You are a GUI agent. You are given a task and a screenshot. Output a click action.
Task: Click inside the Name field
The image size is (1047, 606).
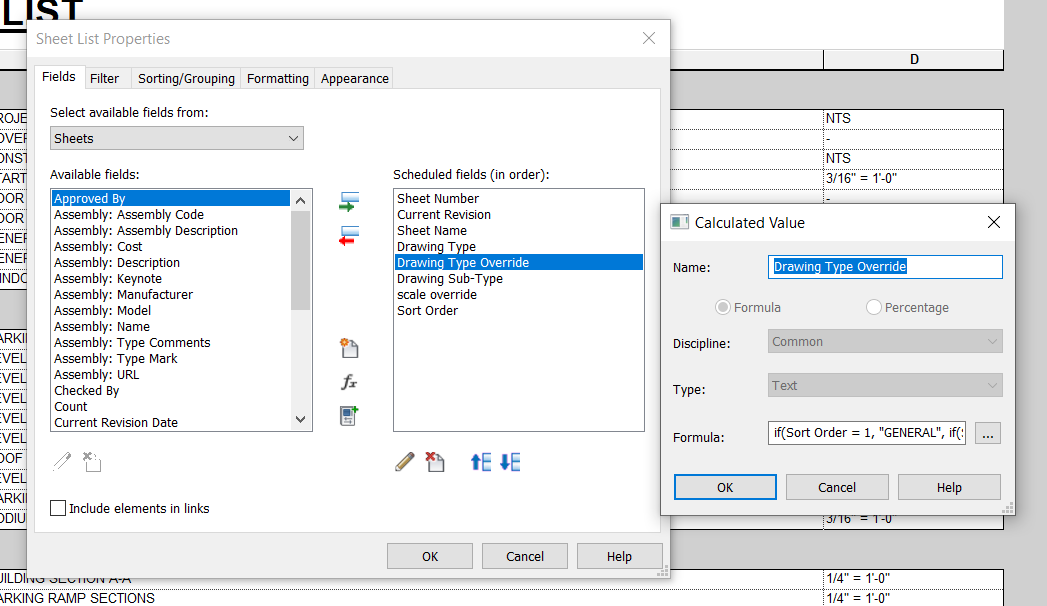884,266
